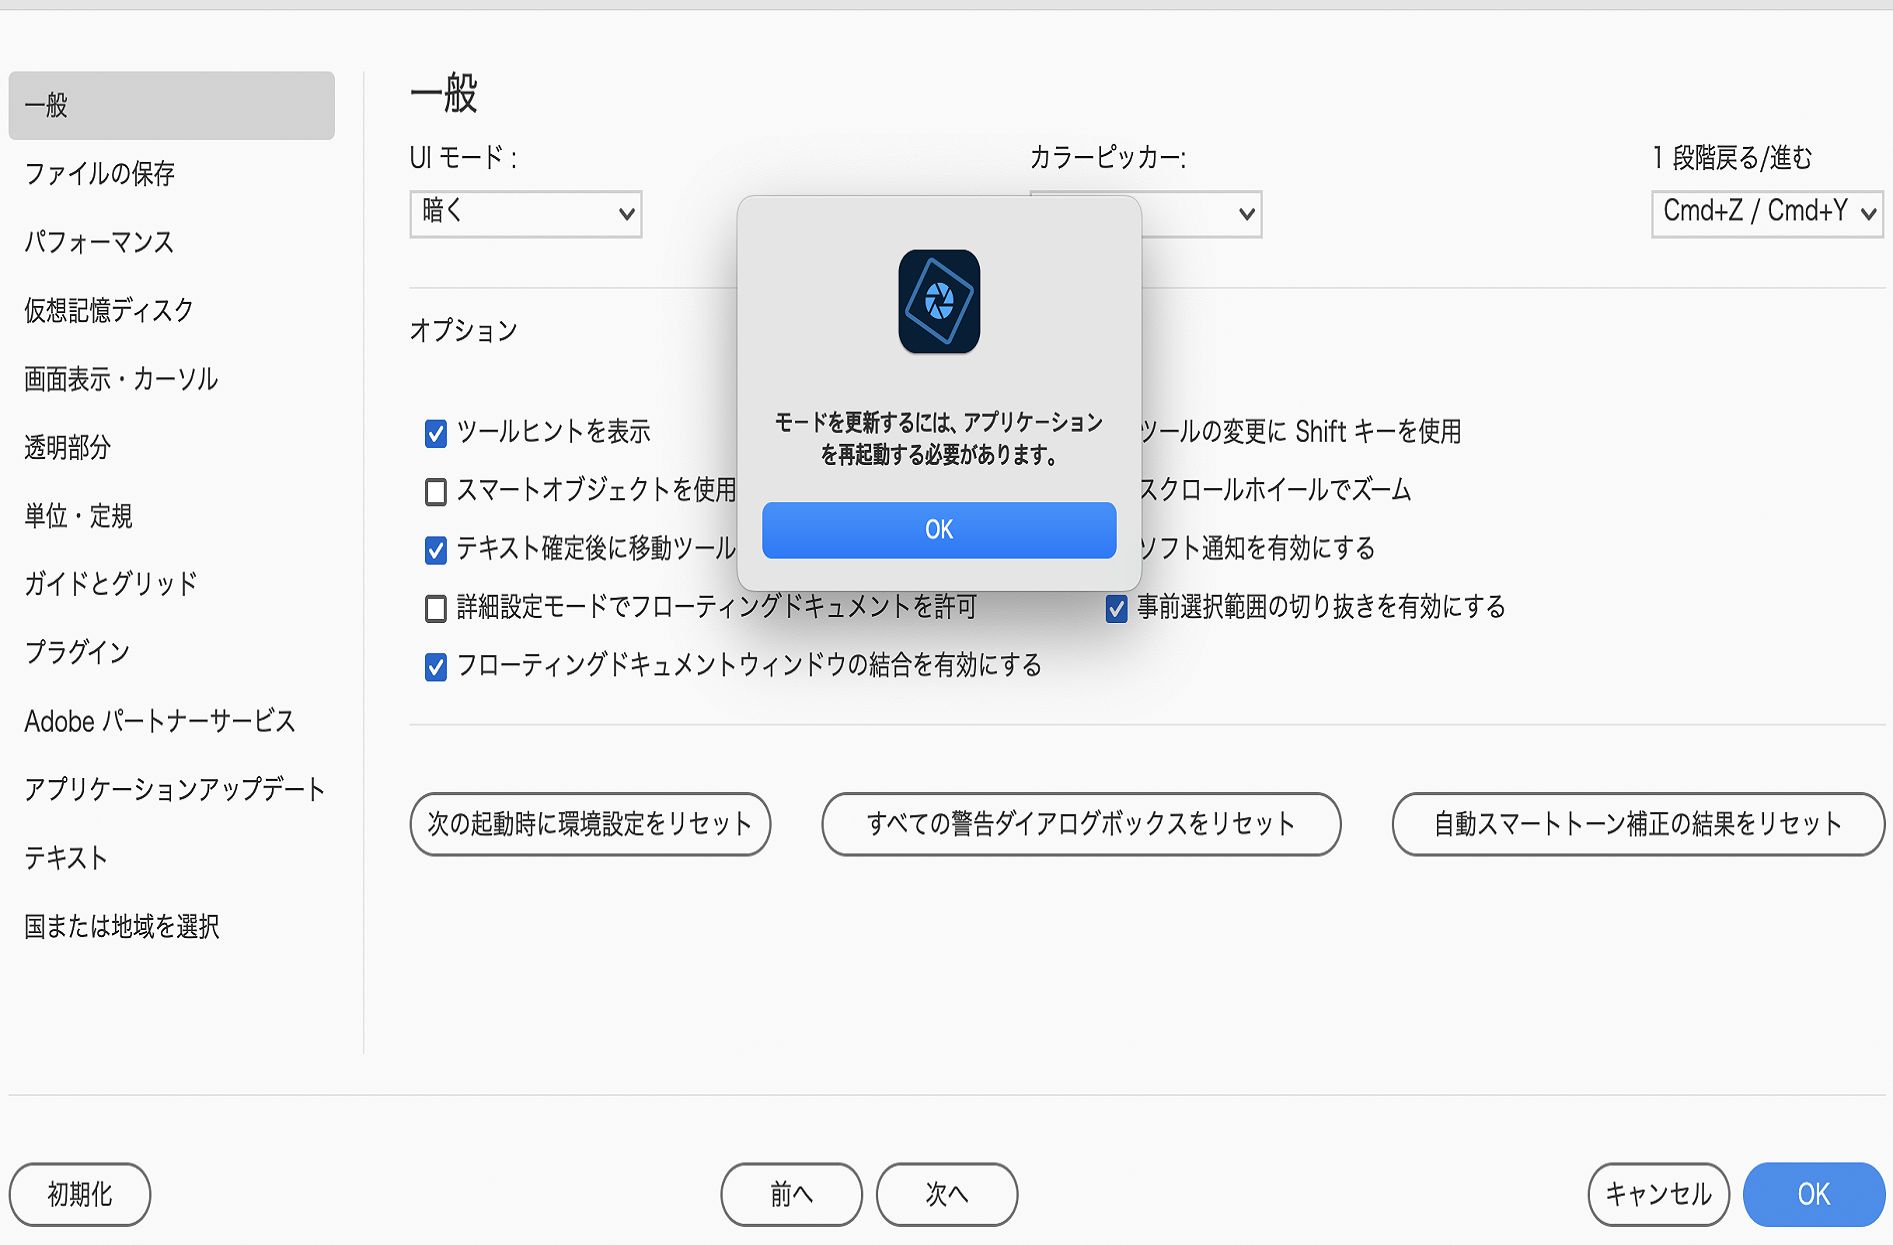Image resolution: width=1893 pixels, height=1245 pixels.
Task: Select the 一般 preferences category
Action: coord(172,105)
